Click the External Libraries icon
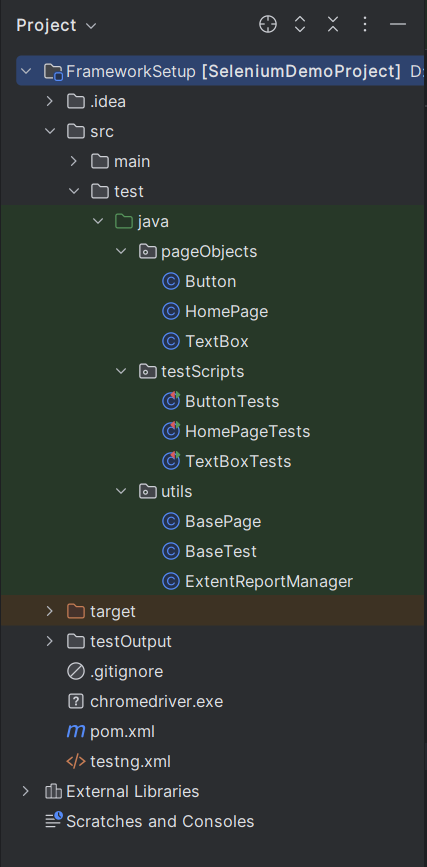Screen dimensions: 427x867 click(x=53, y=791)
